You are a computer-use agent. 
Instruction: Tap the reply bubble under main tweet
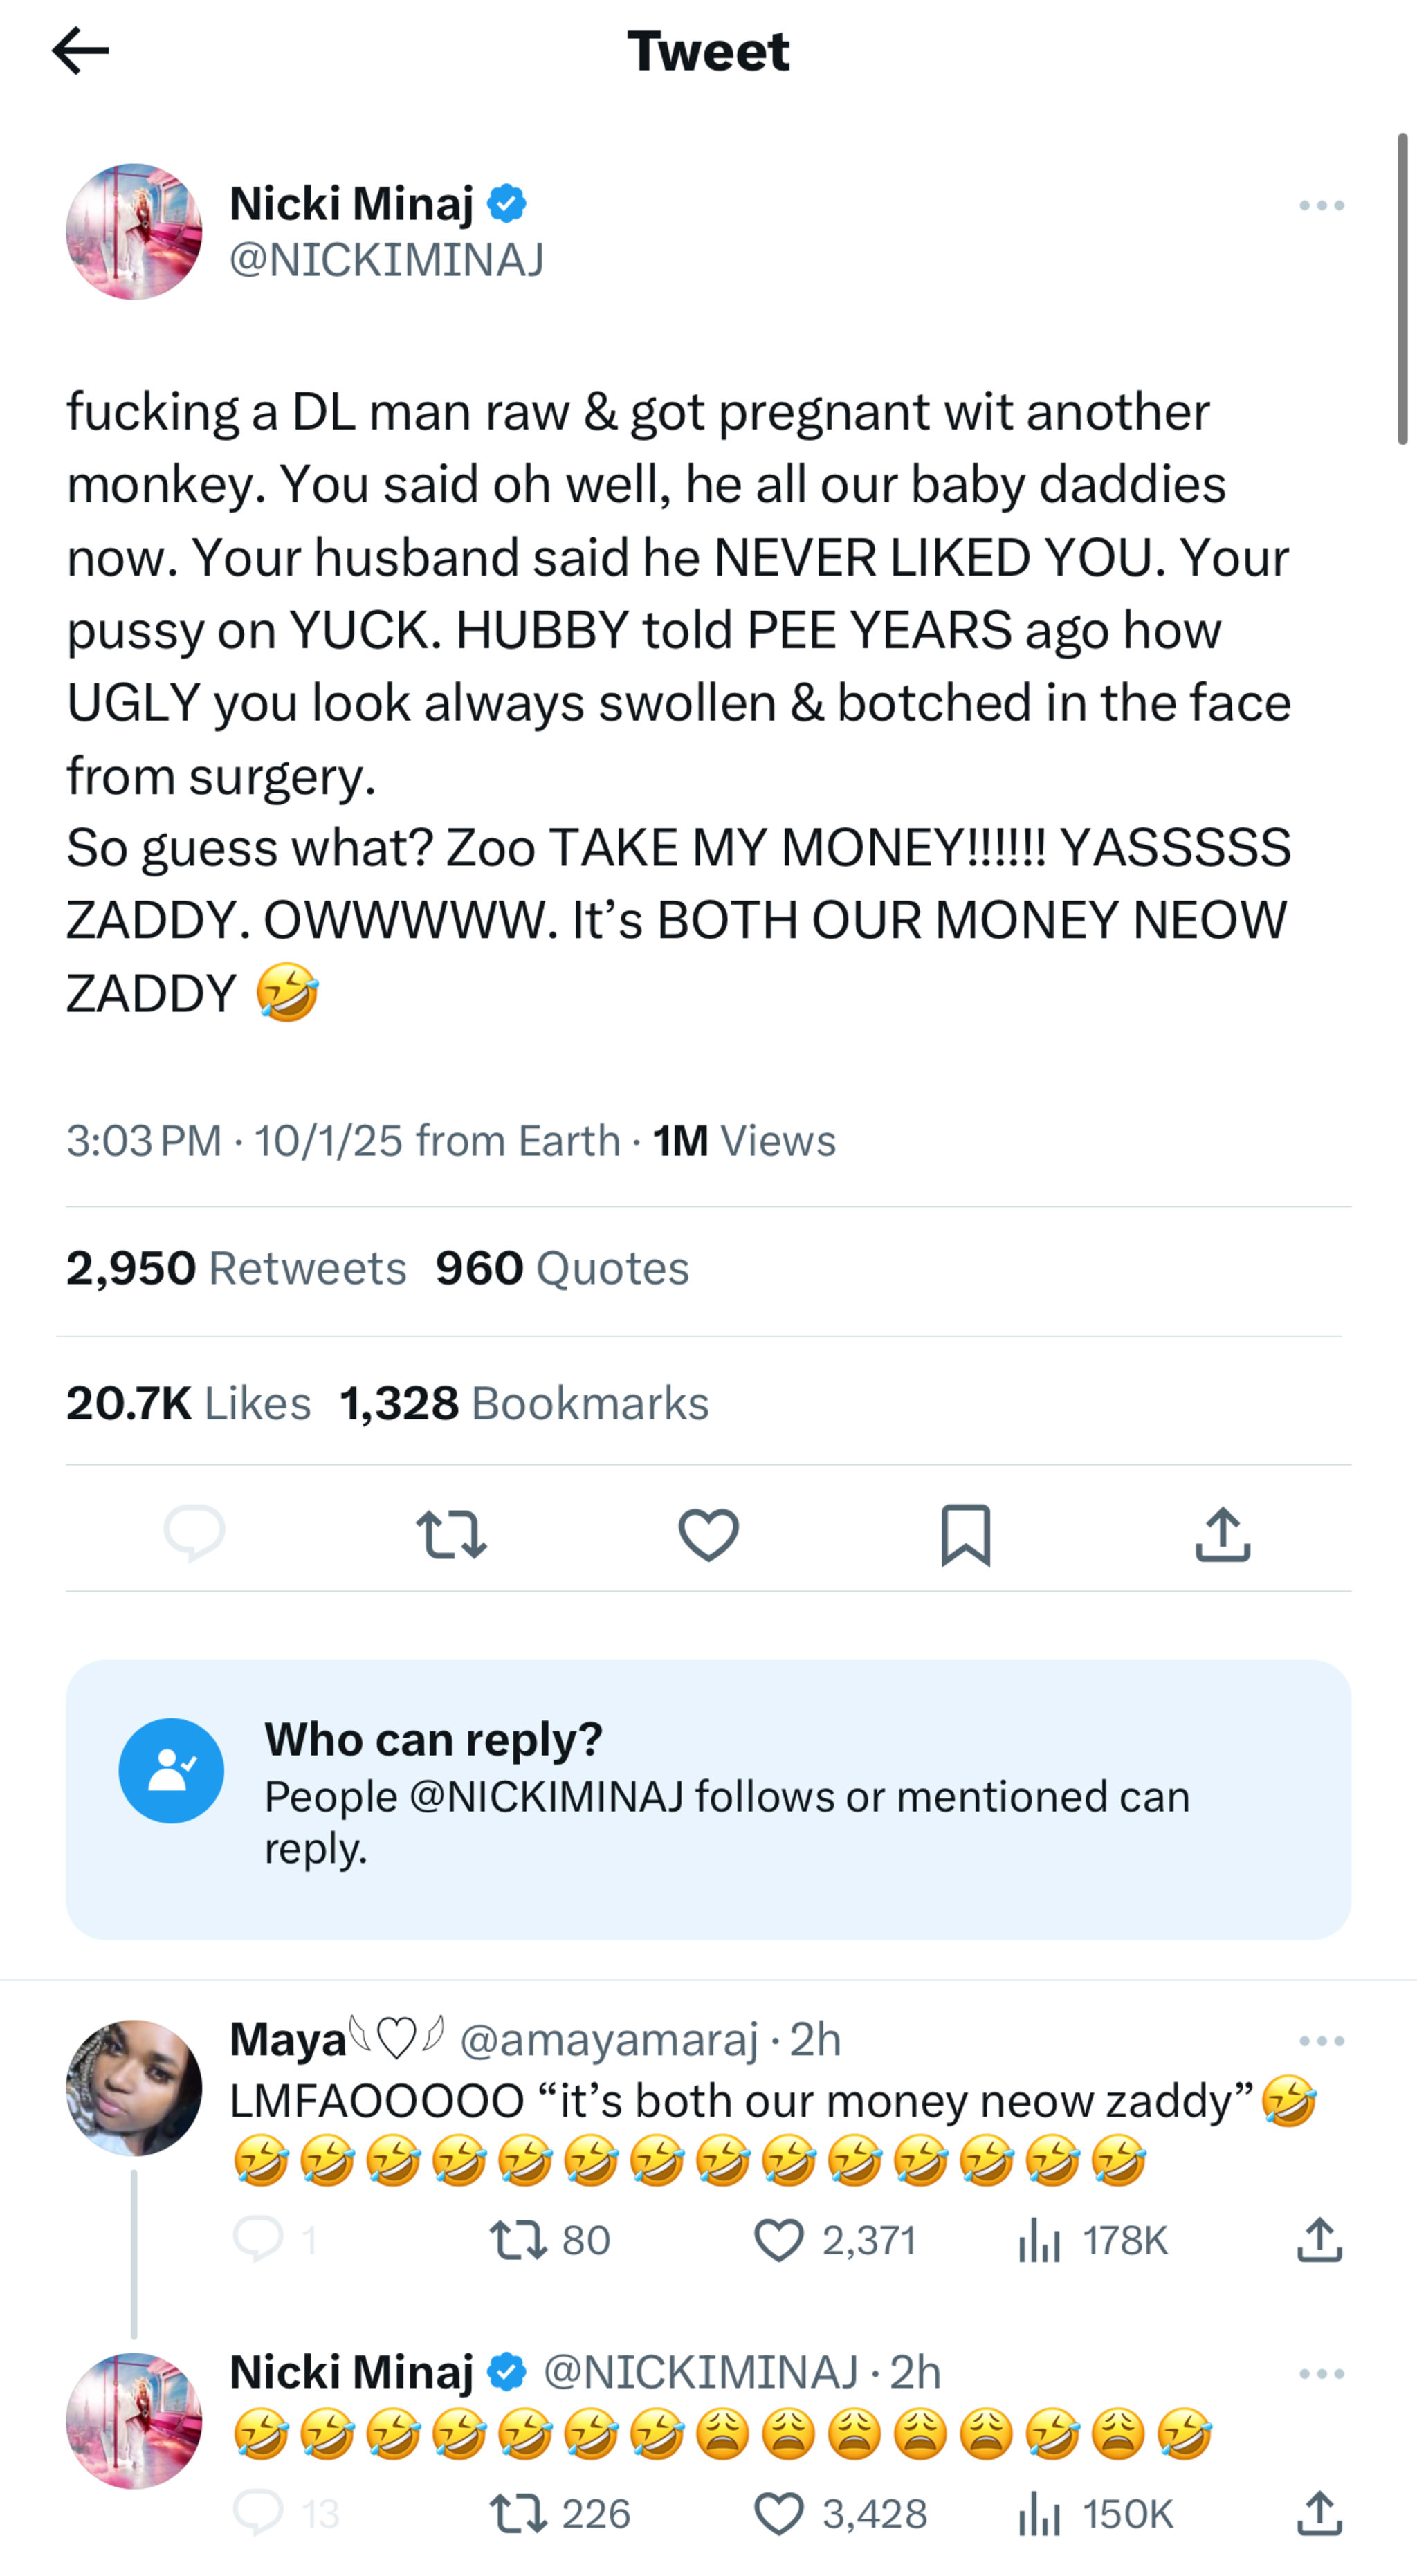(x=194, y=1533)
